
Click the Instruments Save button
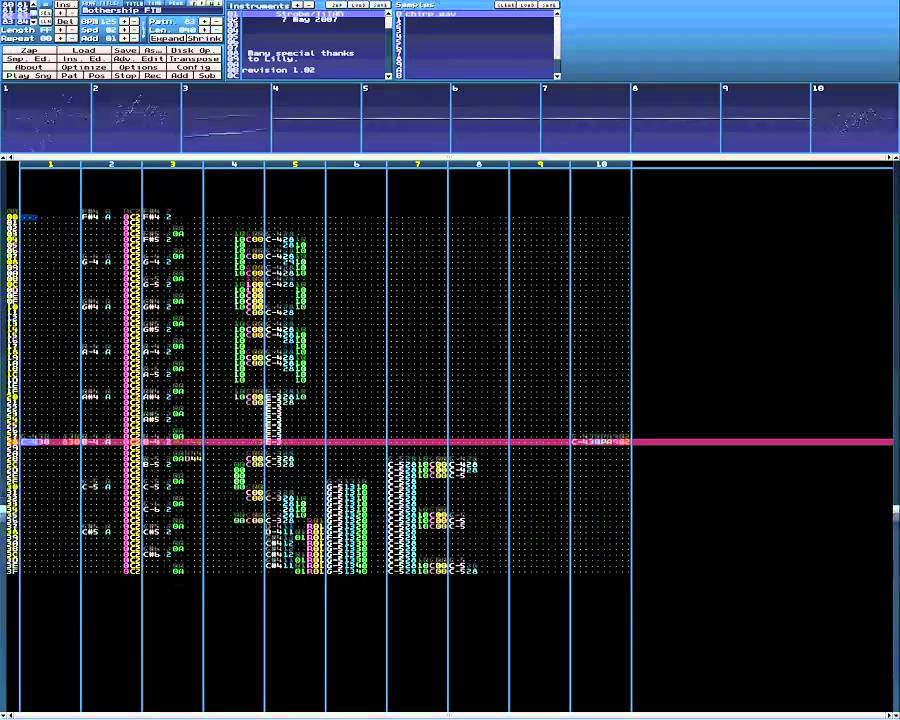click(380, 5)
